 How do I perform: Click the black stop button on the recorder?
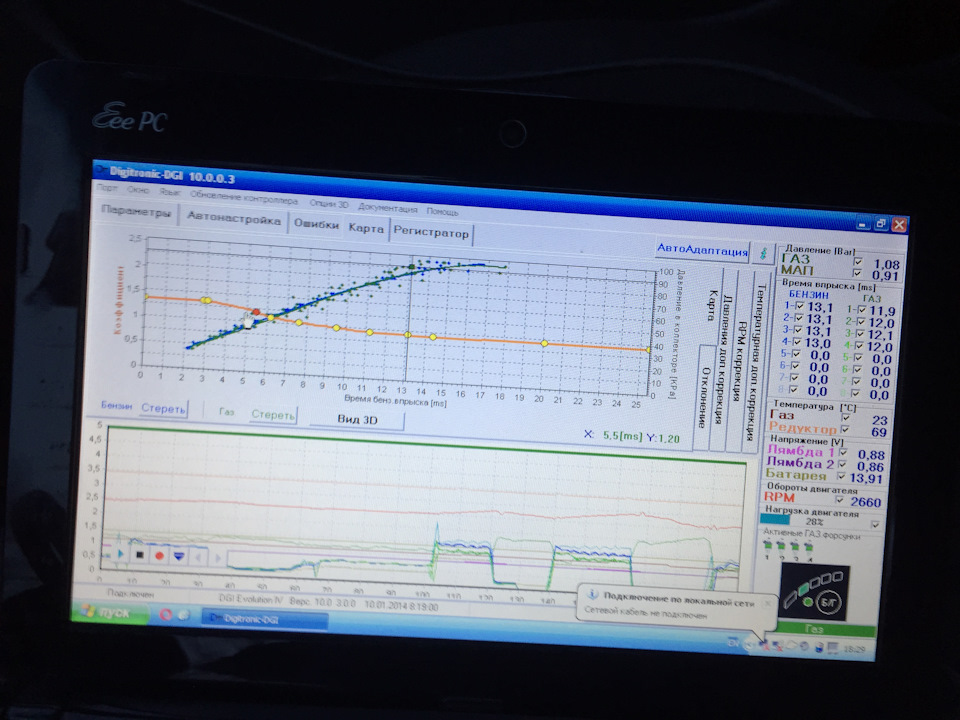[x=141, y=553]
